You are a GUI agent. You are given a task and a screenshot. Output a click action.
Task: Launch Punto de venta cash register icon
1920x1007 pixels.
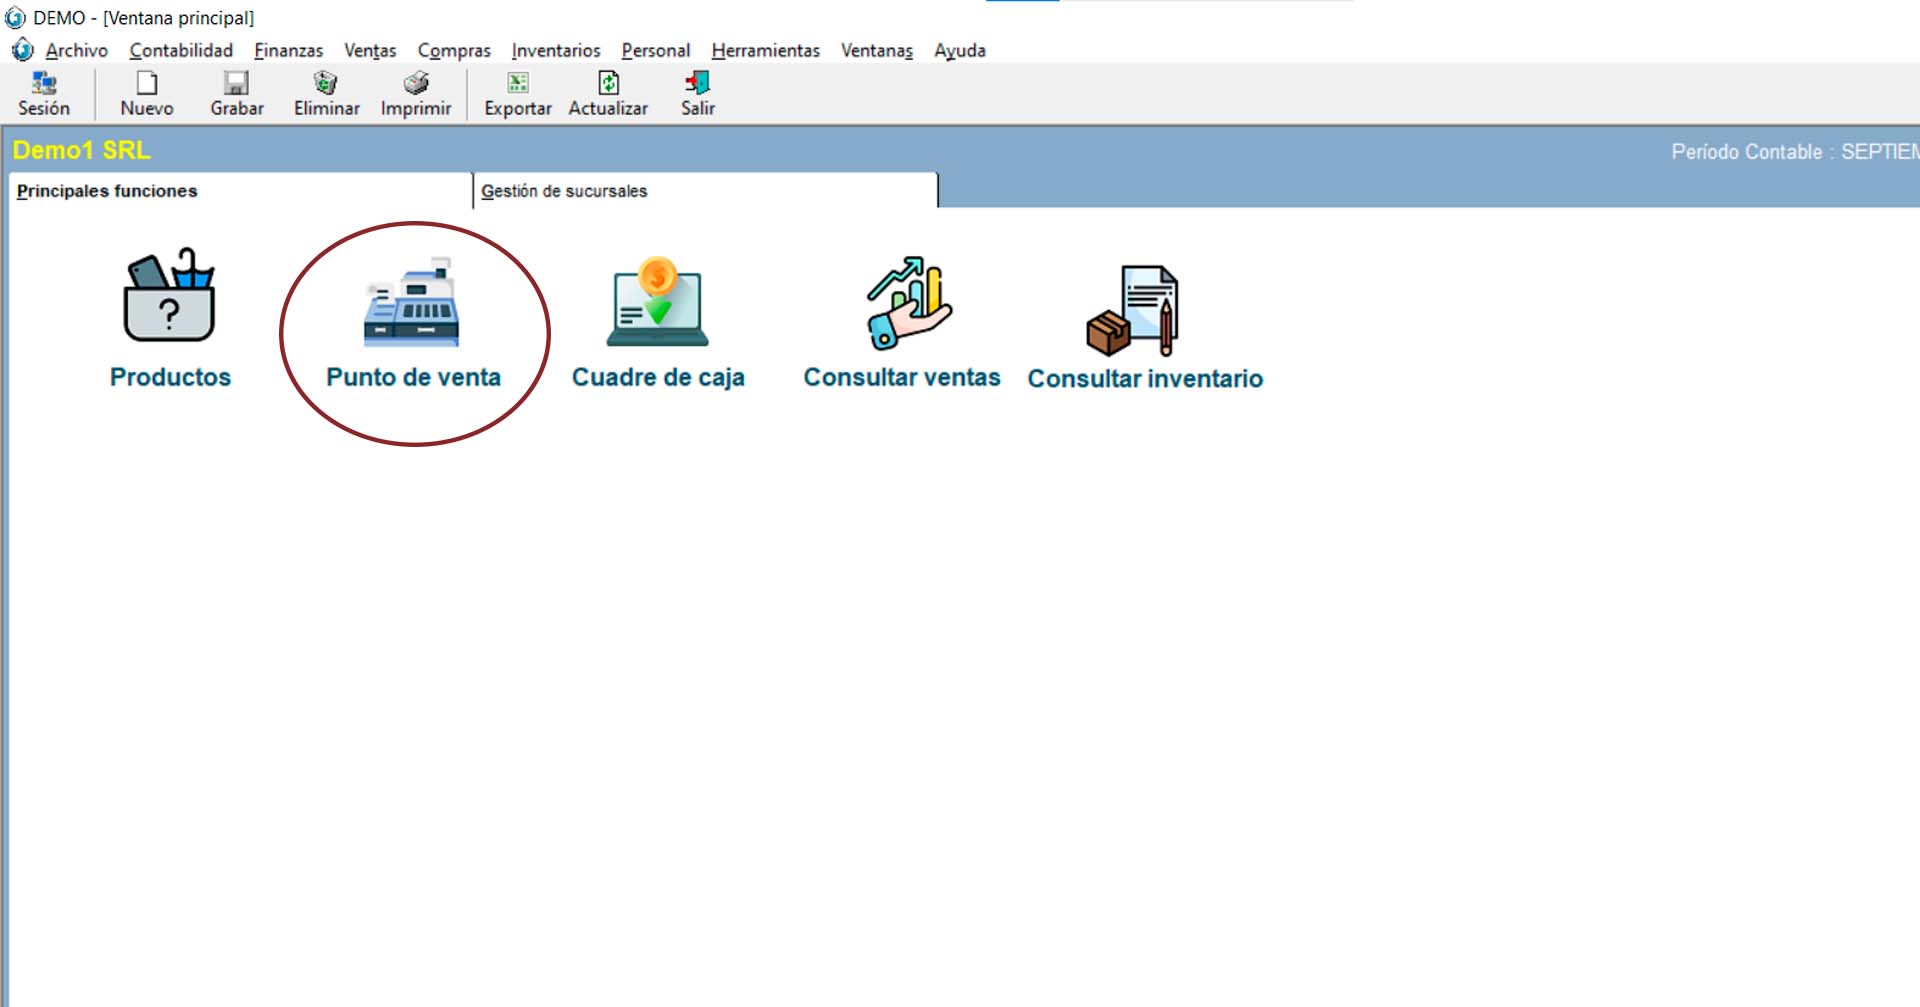[412, 303]
